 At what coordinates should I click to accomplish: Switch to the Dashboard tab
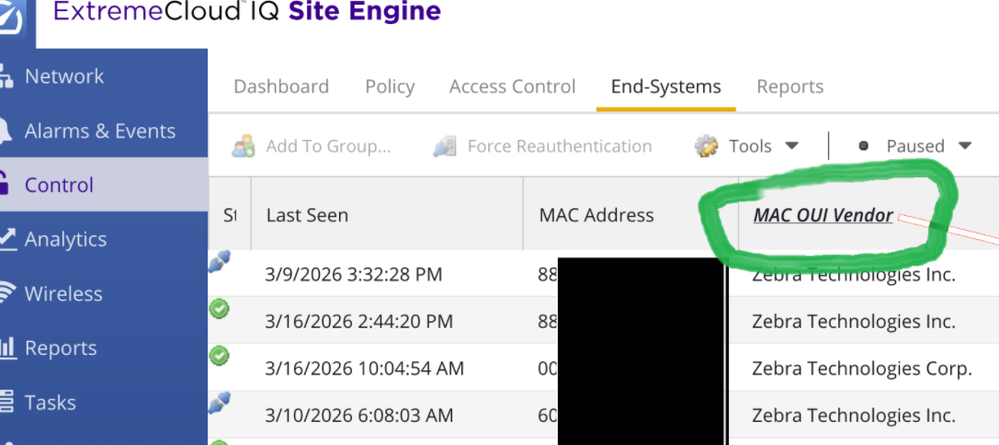coord(281,86)
